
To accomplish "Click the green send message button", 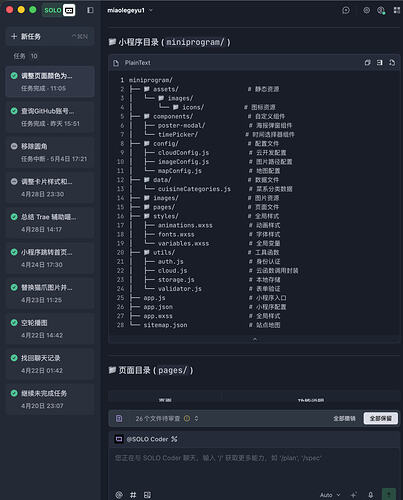I will pos(389,494).
